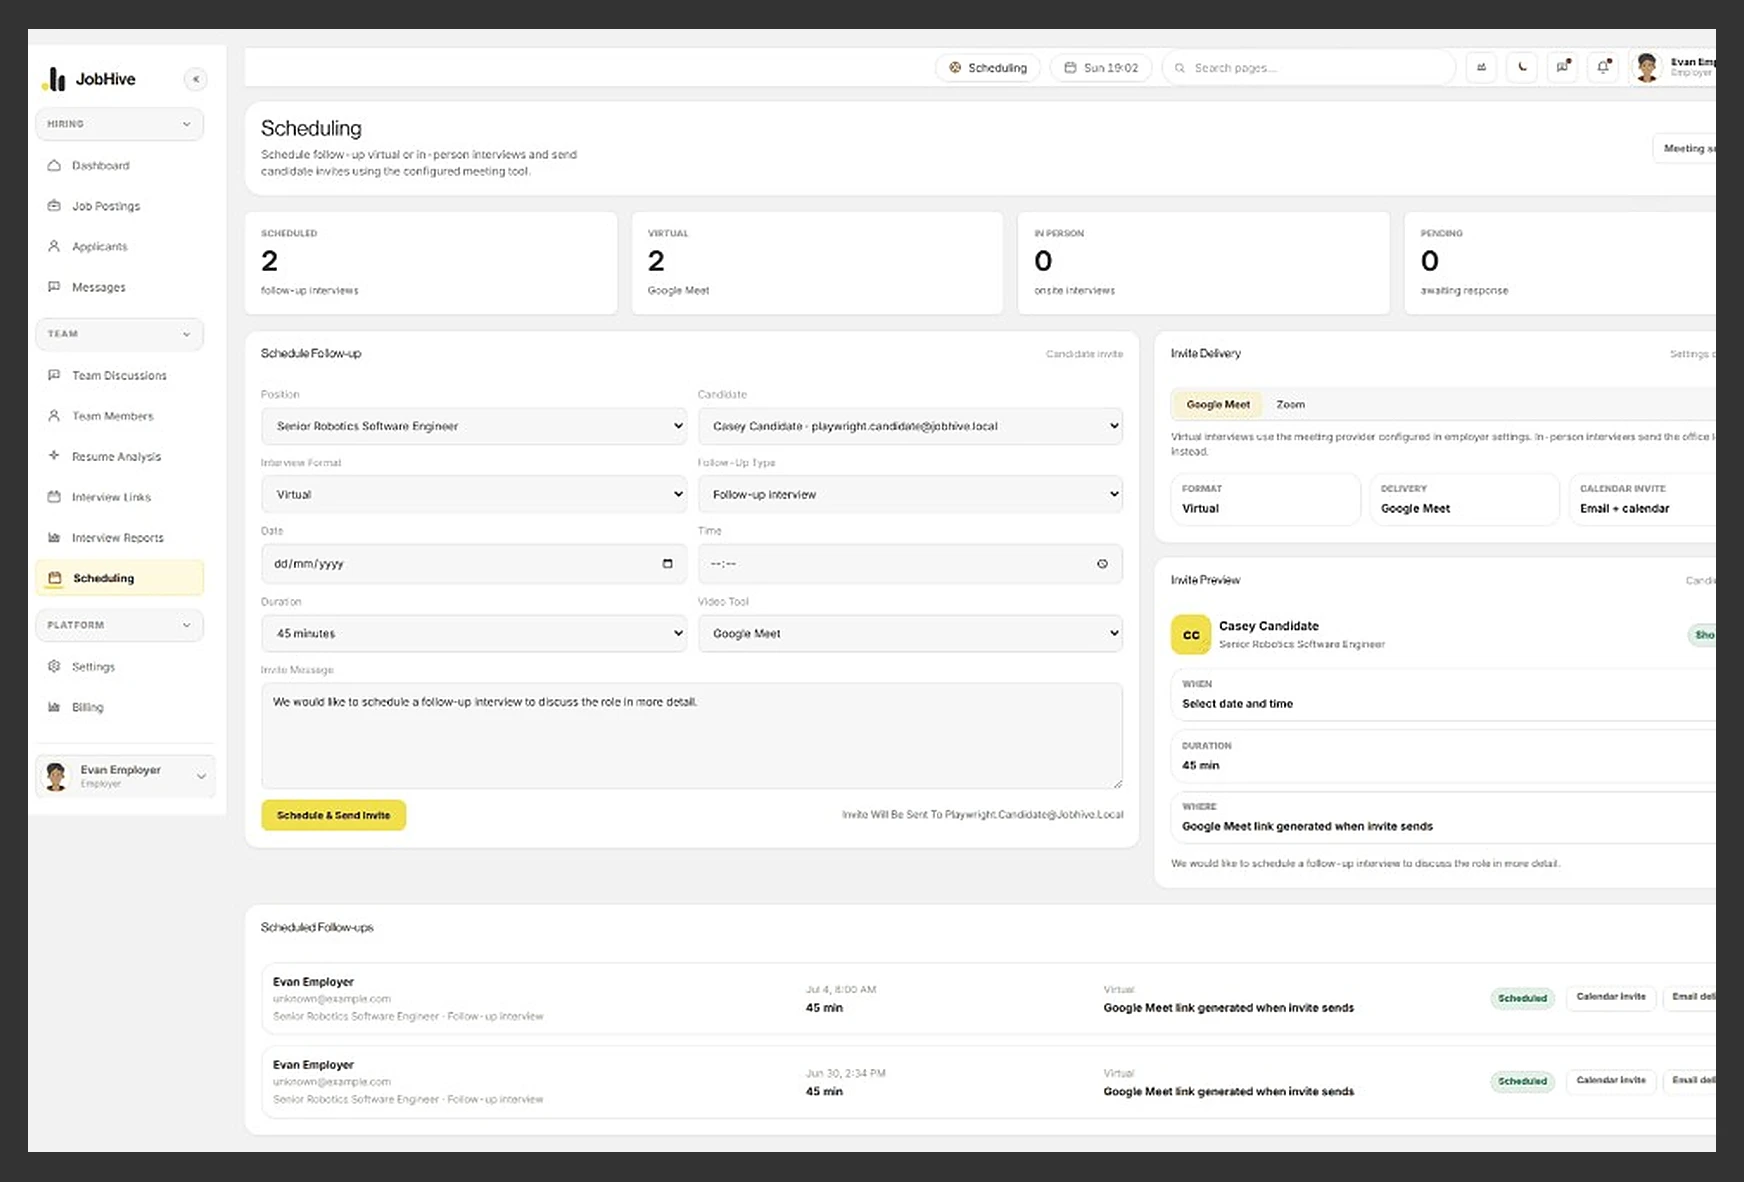The height and width of the screenshot is (1182, 1744).
Task: Click the Interview Reports chart icon
Action: pos(54,537)
